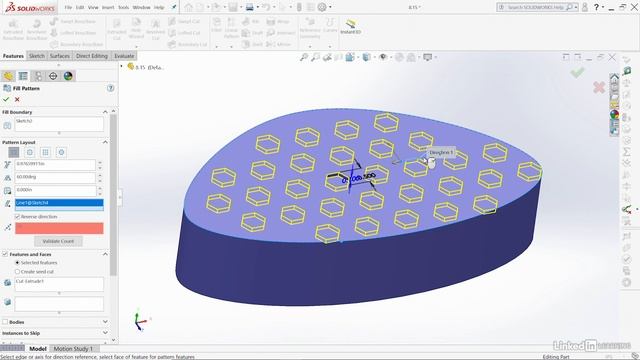
Task: Collapse the Fill Boundary section
Action: pyautogui.click(x=105, y=112)
